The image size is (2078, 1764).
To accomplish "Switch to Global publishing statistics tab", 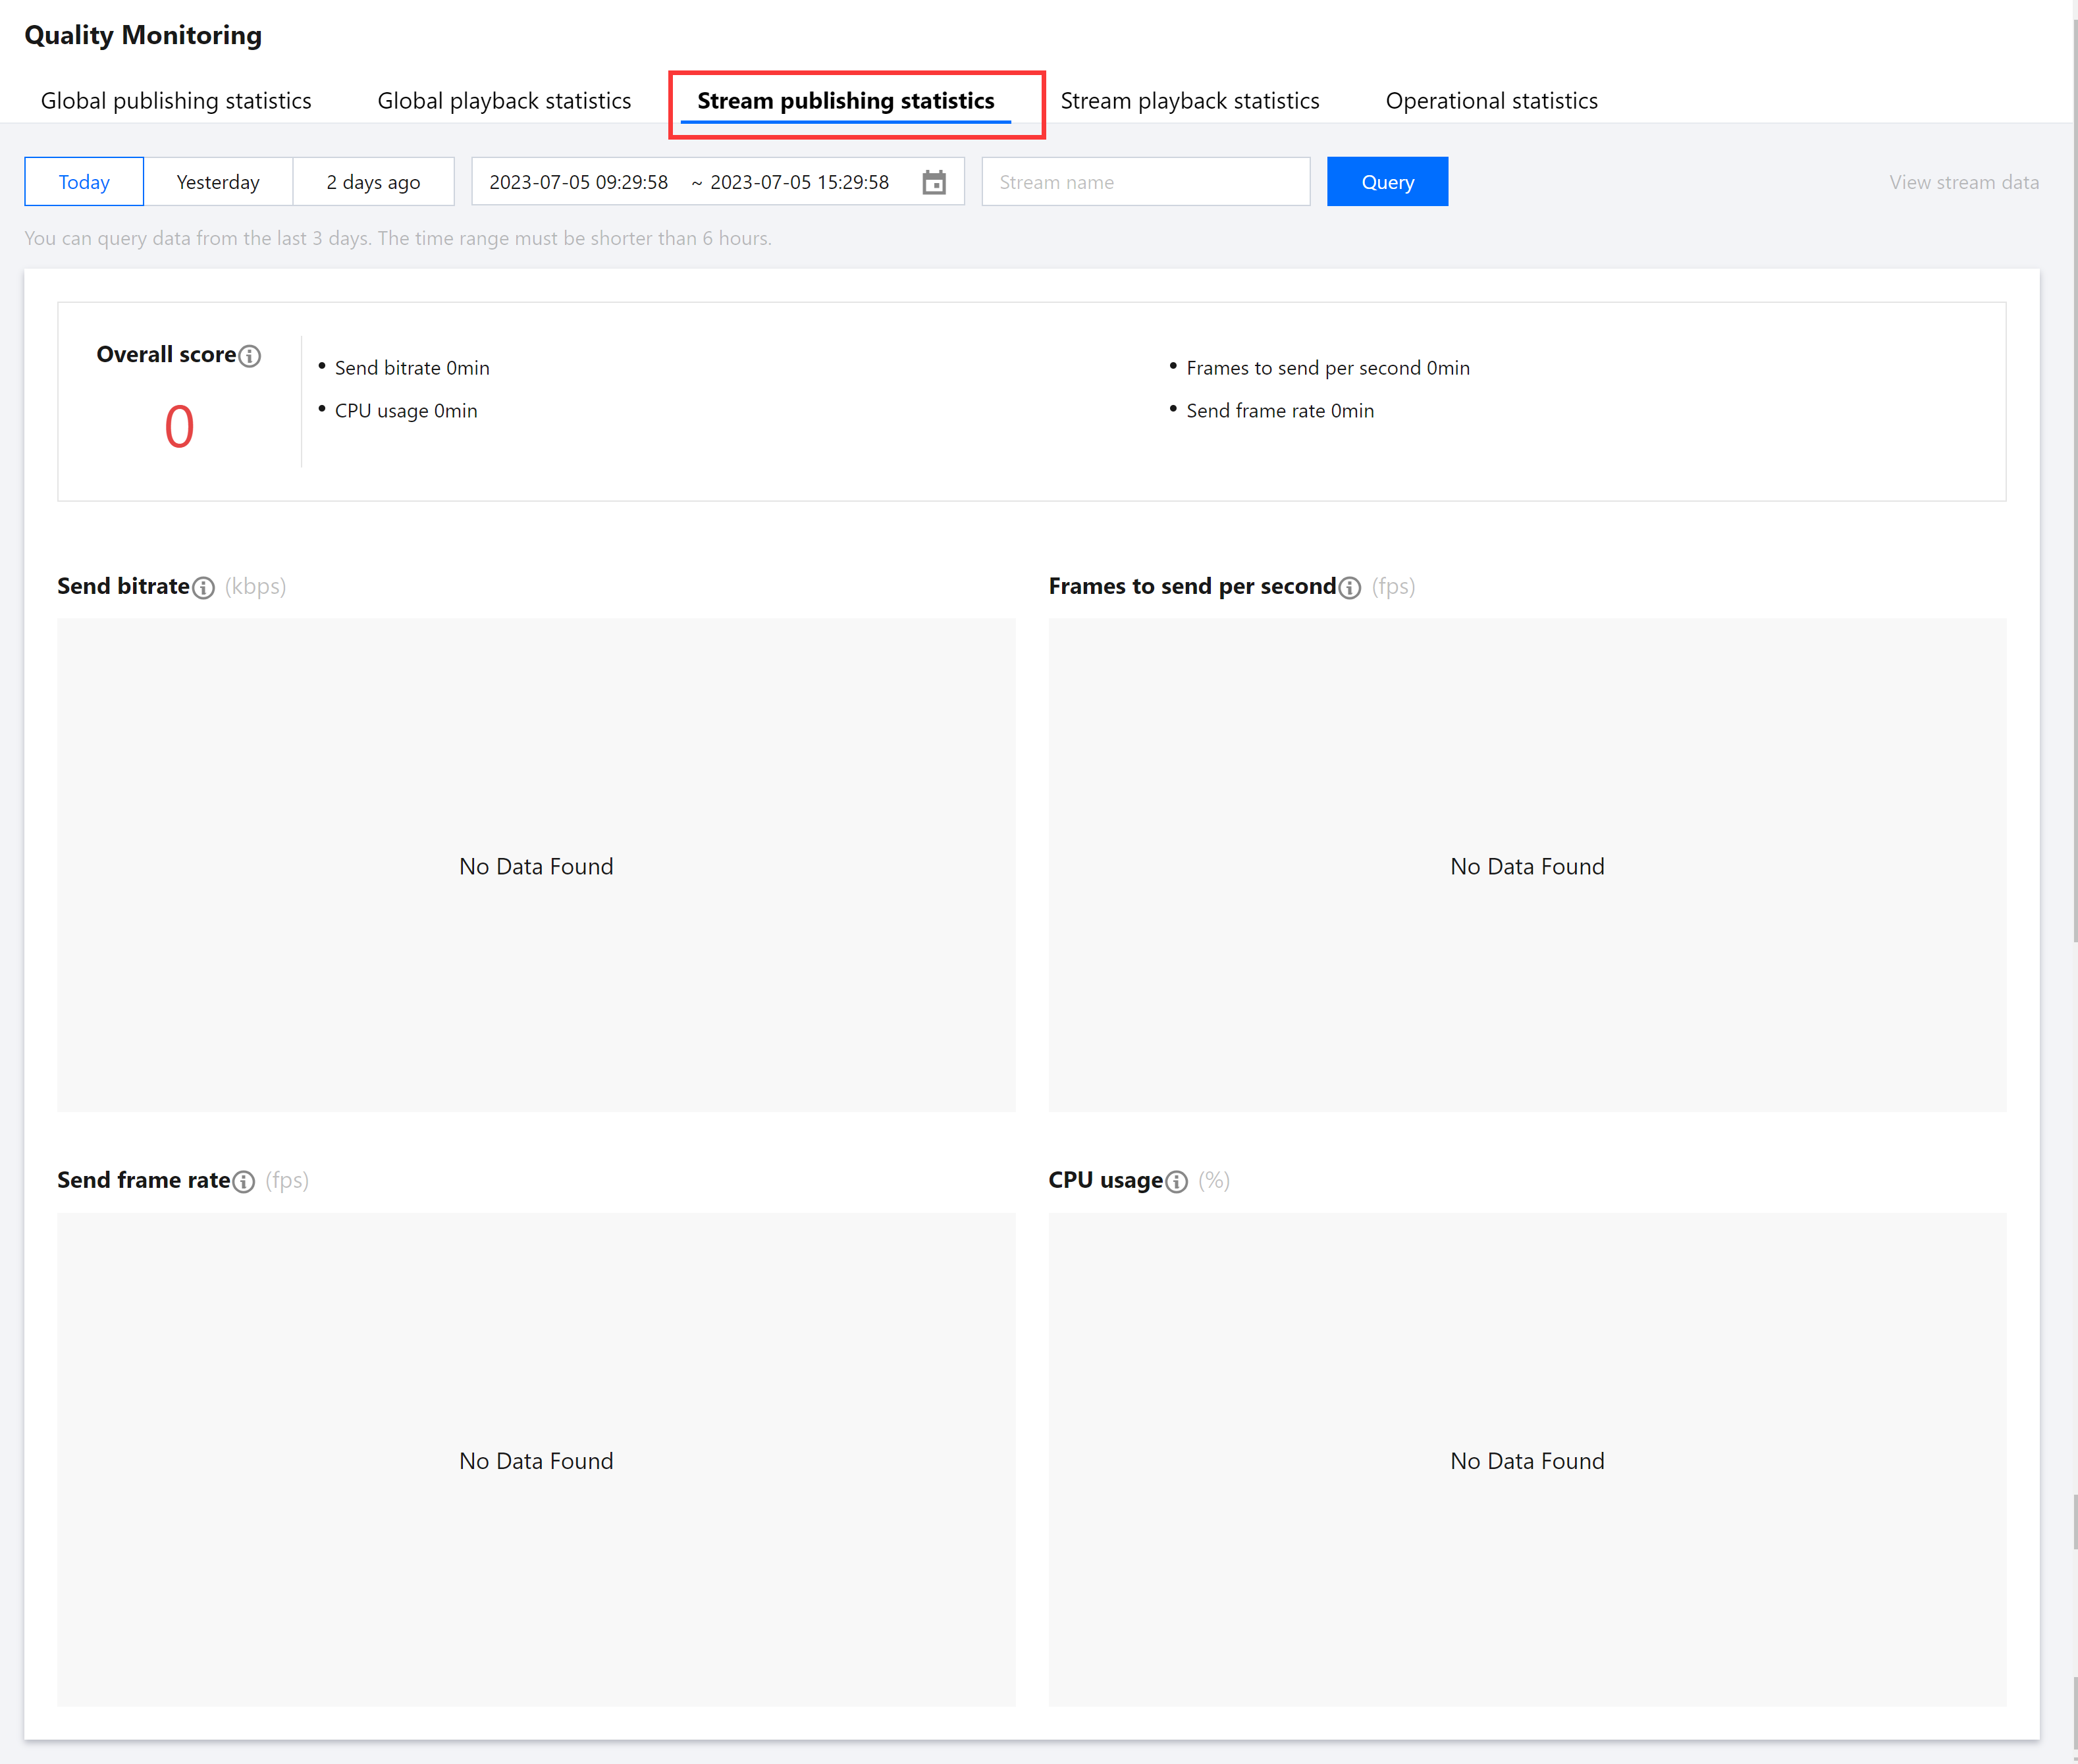I will pos(176,101).
